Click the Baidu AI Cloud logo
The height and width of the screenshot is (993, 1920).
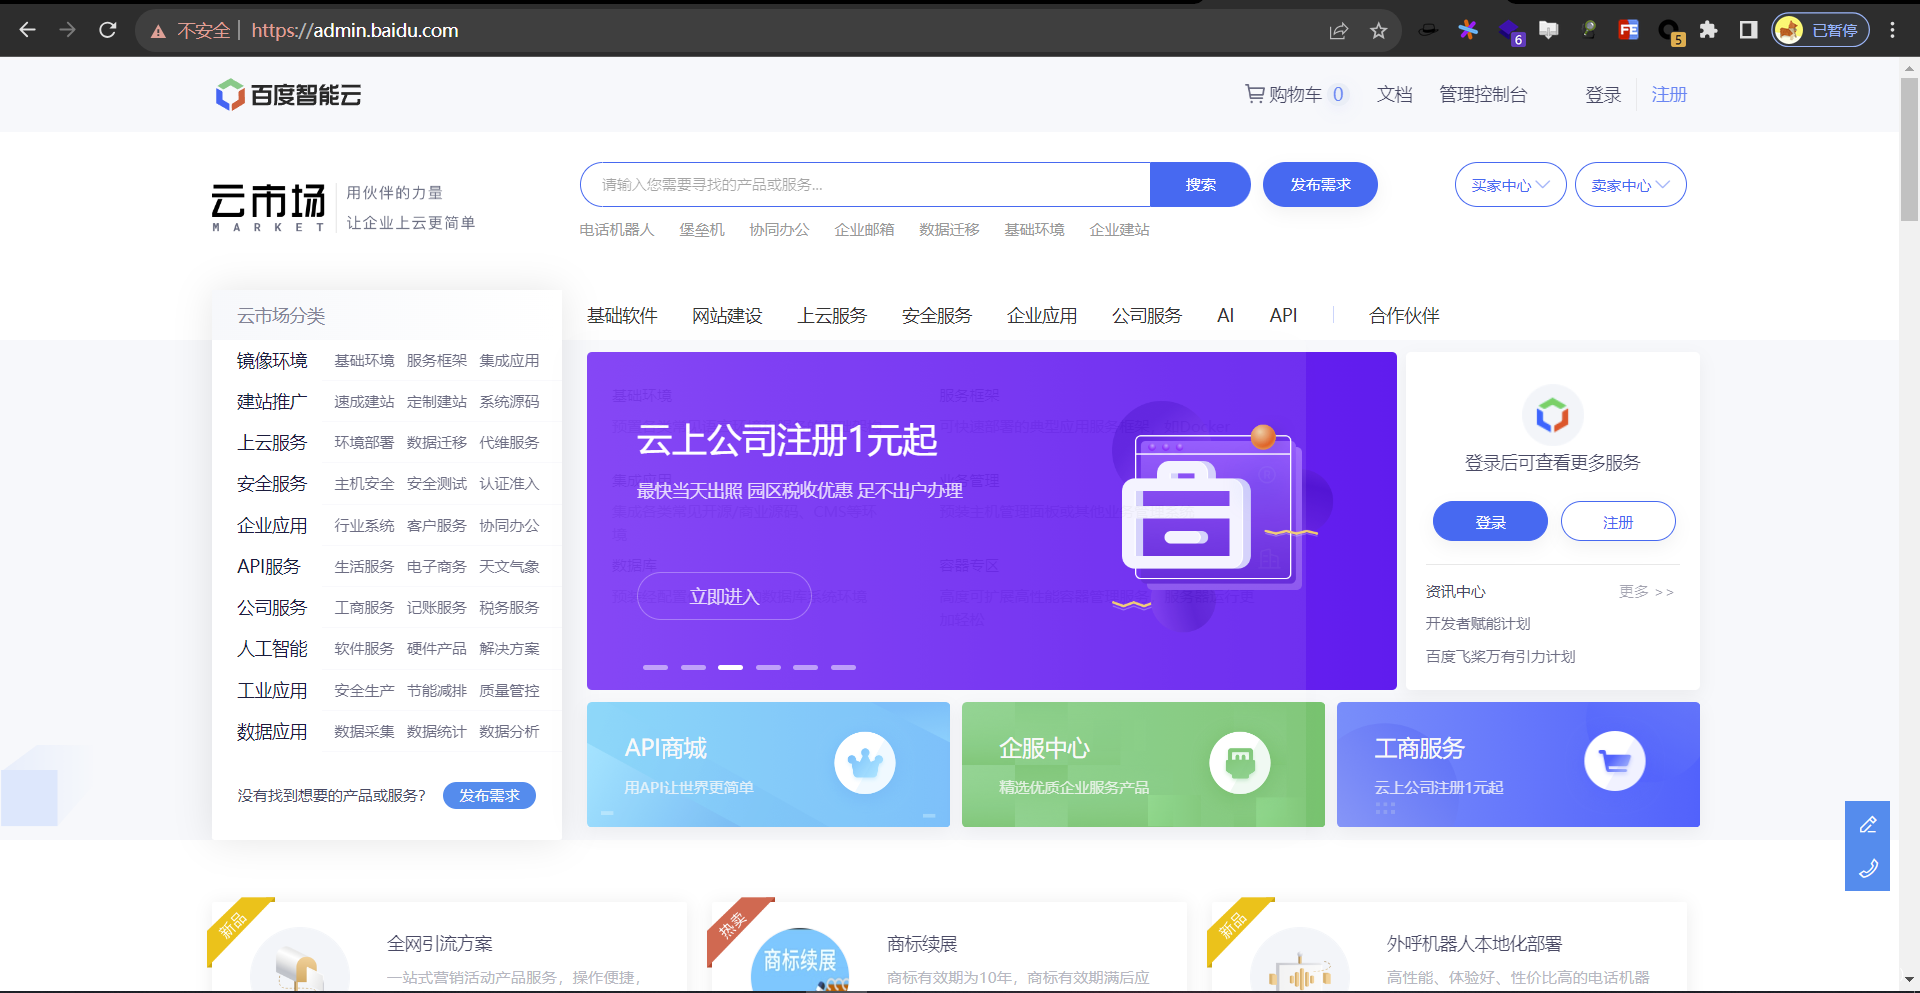288,95
